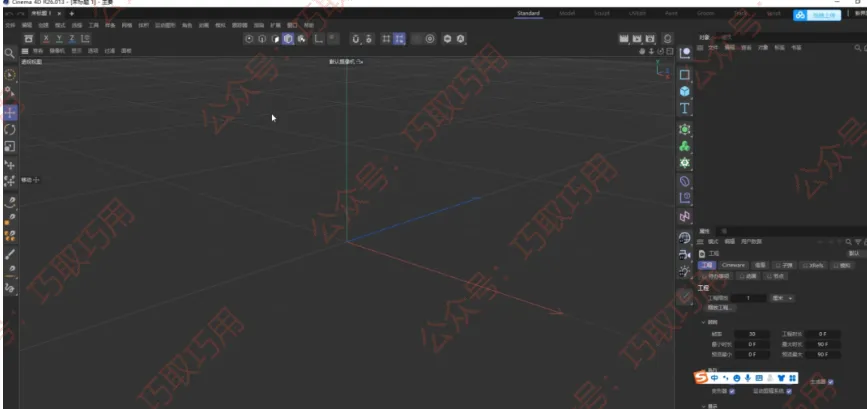Collapse the 显示 section at the panel bottom
The width and height of the screenshot is (867, 409).
coord(703,406)
